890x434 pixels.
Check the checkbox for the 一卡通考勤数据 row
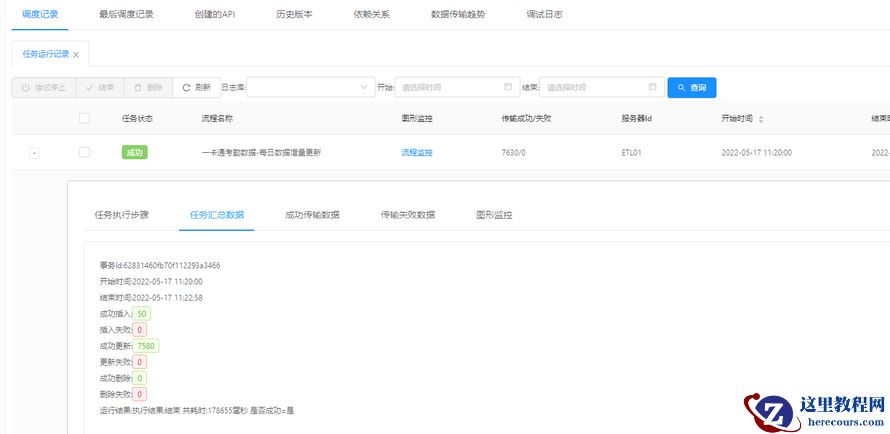click(x=84, y=152)
